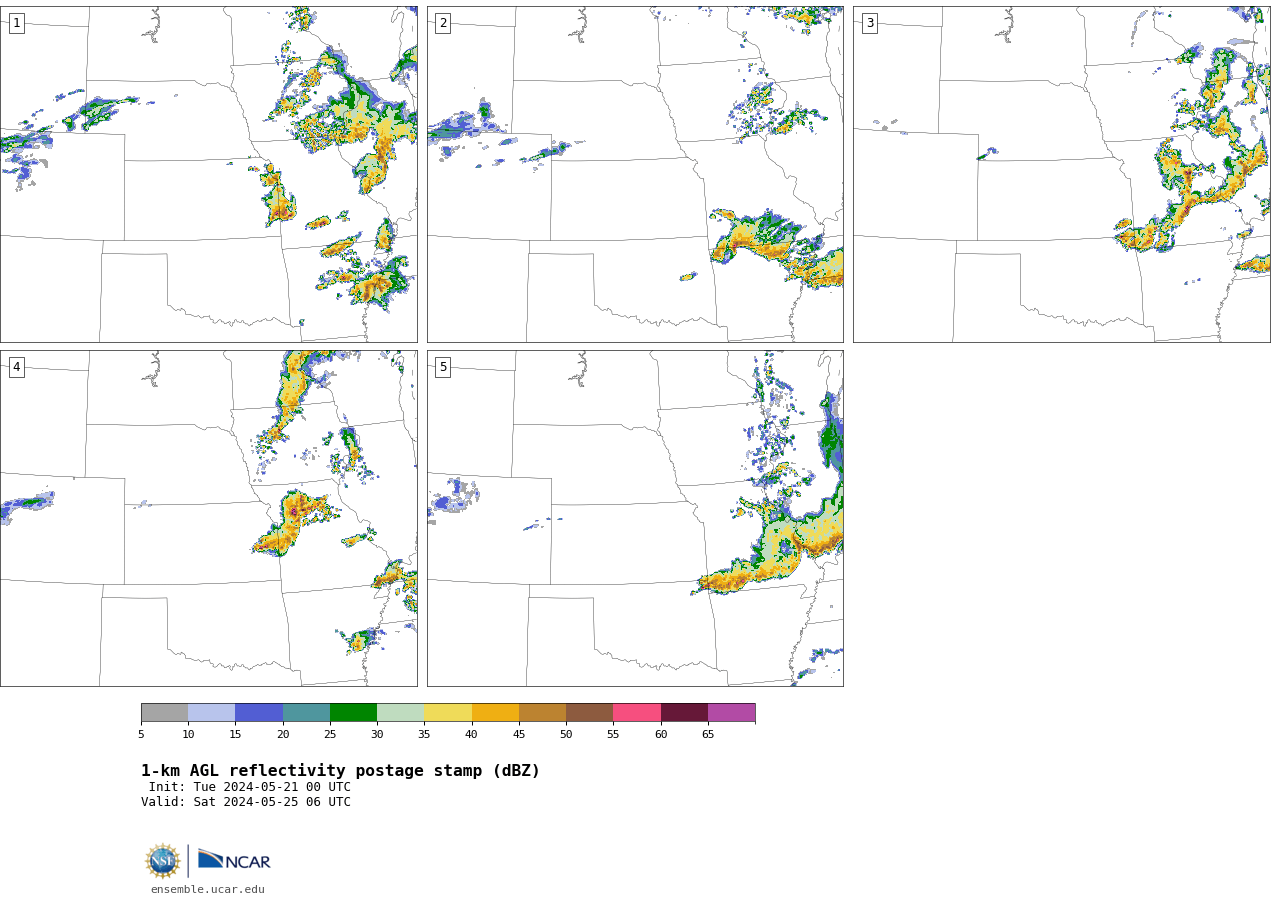Viewport: 1280px width, 901px height.
Task: Click the dark green 25-30 dBZ swatch
Action: 353,713
